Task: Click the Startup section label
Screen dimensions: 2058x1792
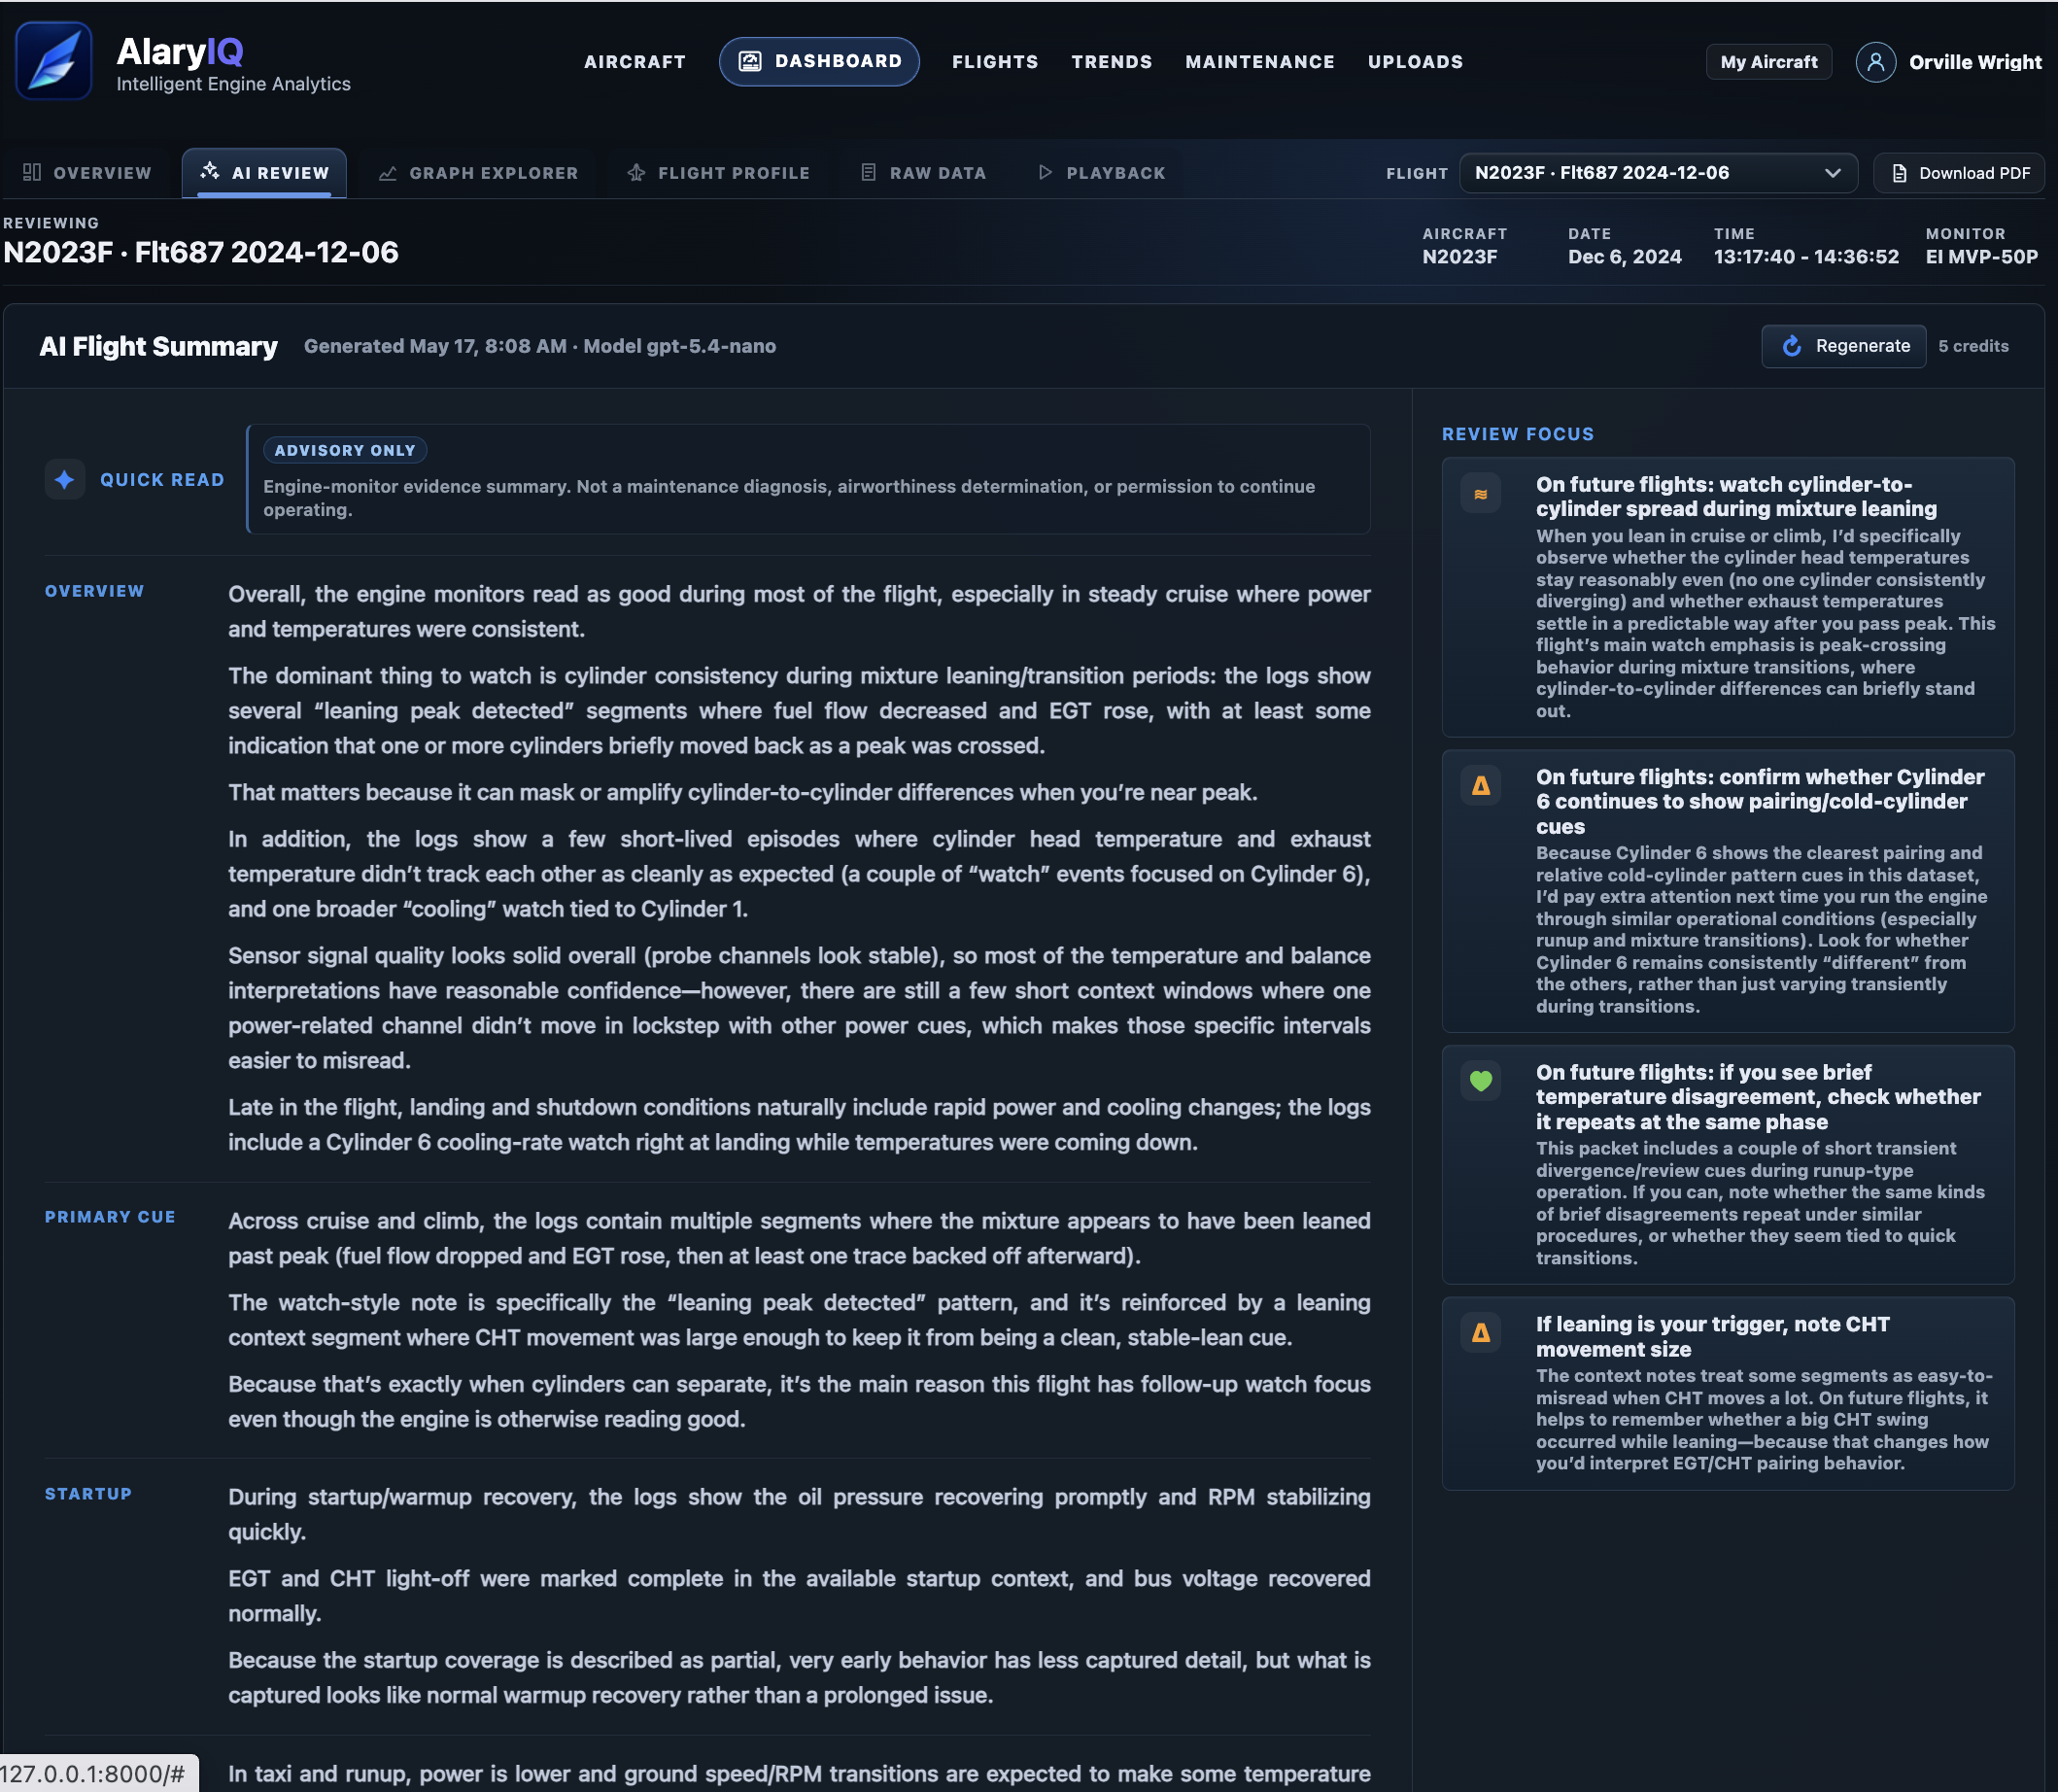Action: tap(88, 1493)
